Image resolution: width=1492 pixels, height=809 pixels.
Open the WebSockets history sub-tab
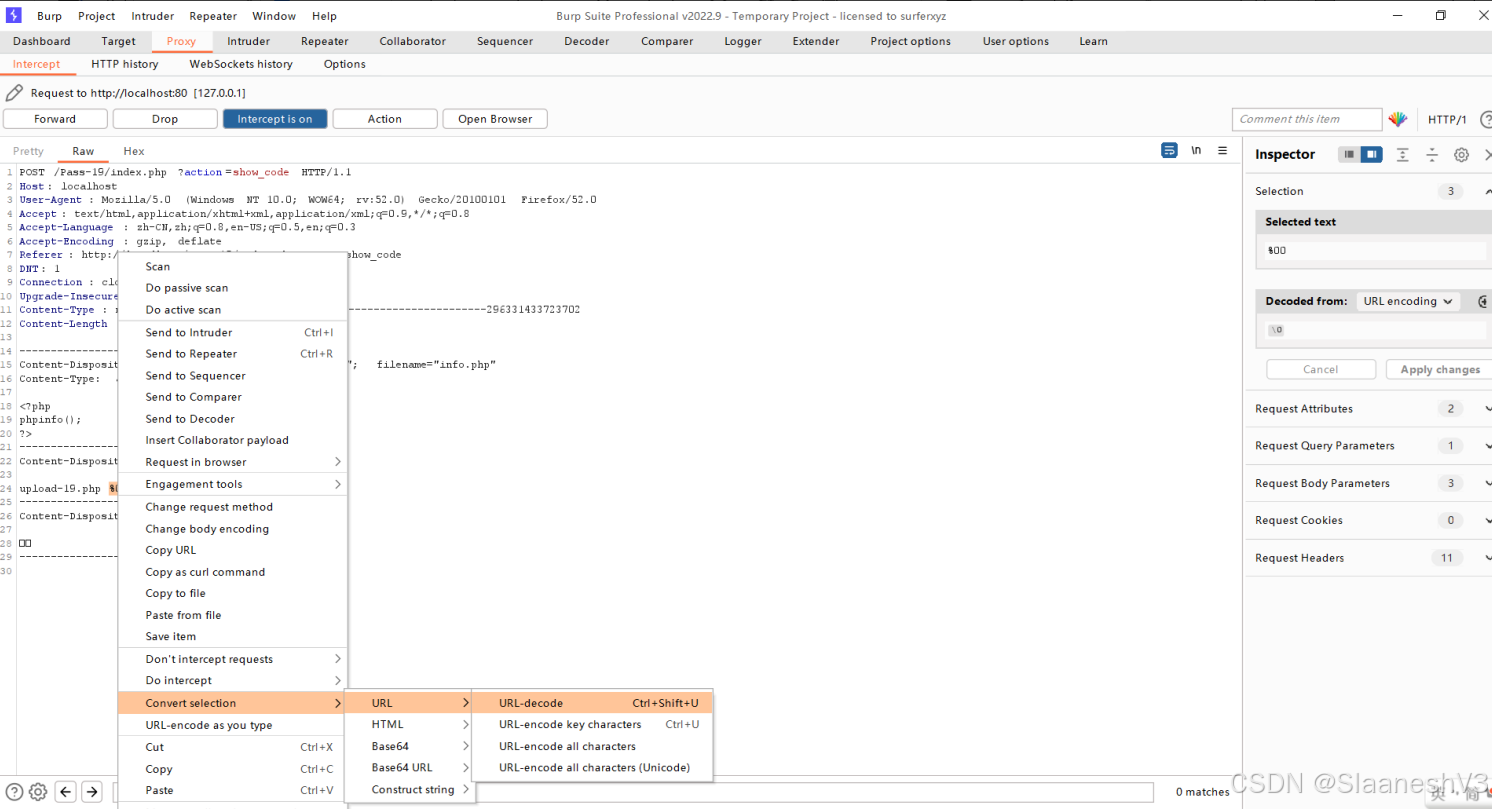[241, 64]
